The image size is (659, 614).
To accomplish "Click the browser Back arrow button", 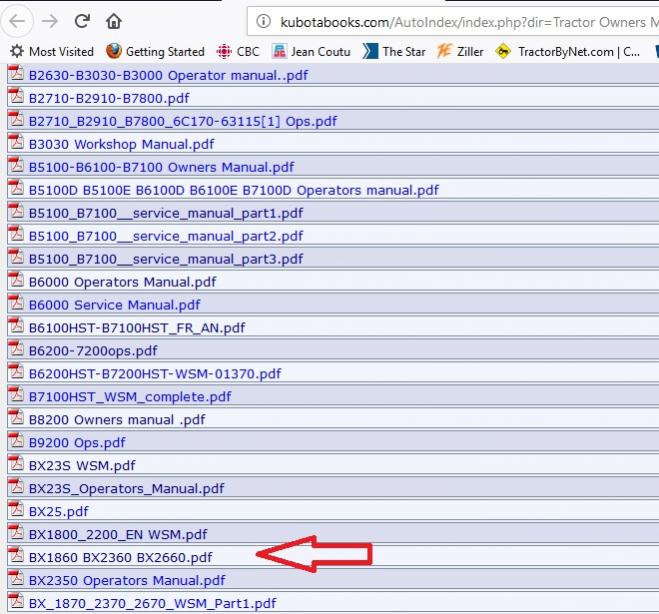I will click(19, 20).
